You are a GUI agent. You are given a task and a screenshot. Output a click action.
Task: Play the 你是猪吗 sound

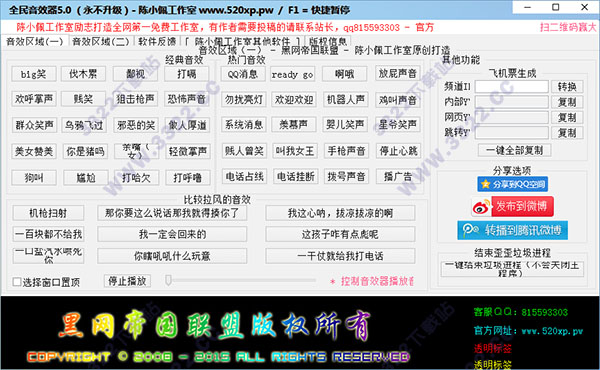tap(85, 152)
